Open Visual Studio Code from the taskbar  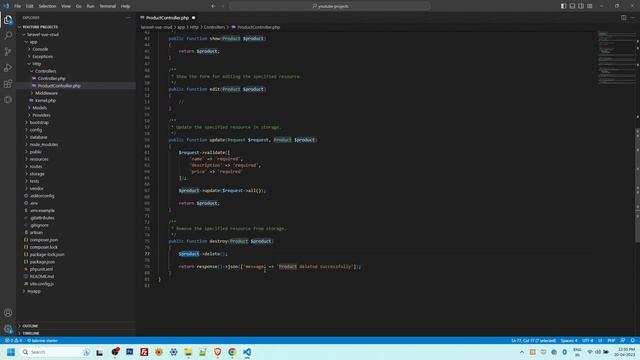(x=247, y=352)
